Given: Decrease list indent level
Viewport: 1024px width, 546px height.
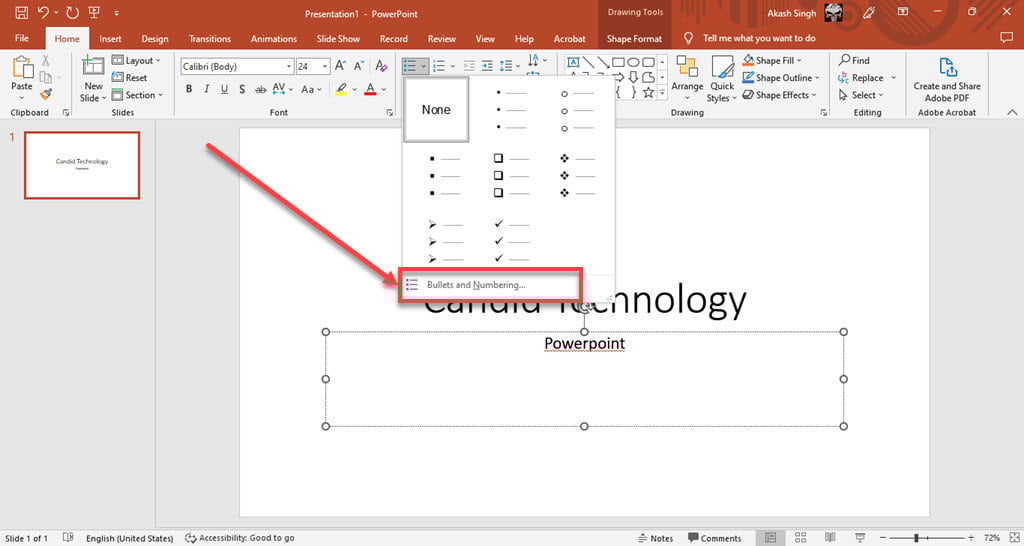Looking at the screenshot, I should pos(469,66).
